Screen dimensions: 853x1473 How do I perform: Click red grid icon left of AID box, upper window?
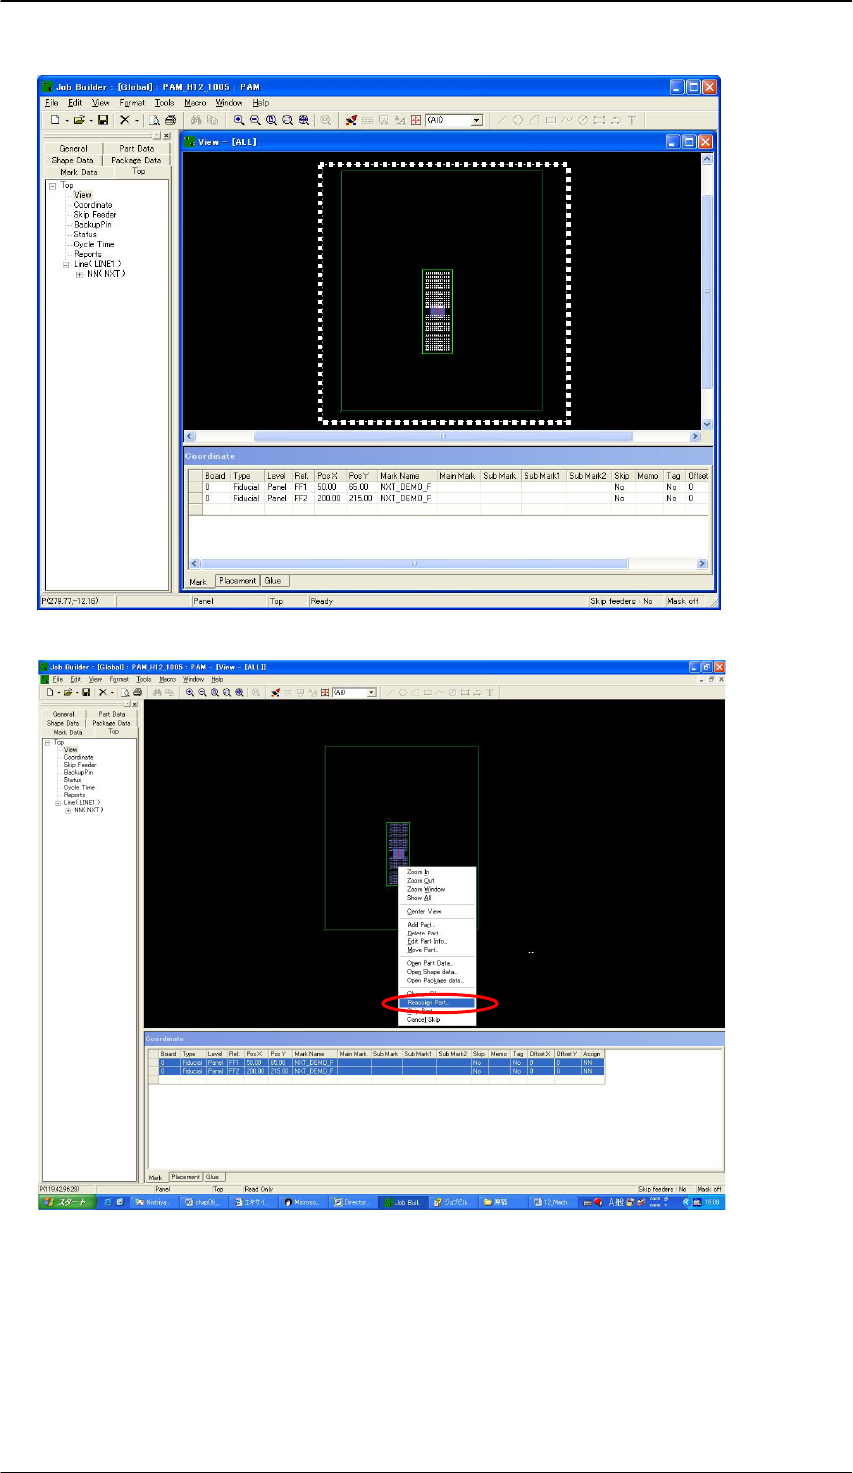tap(416, 120)
